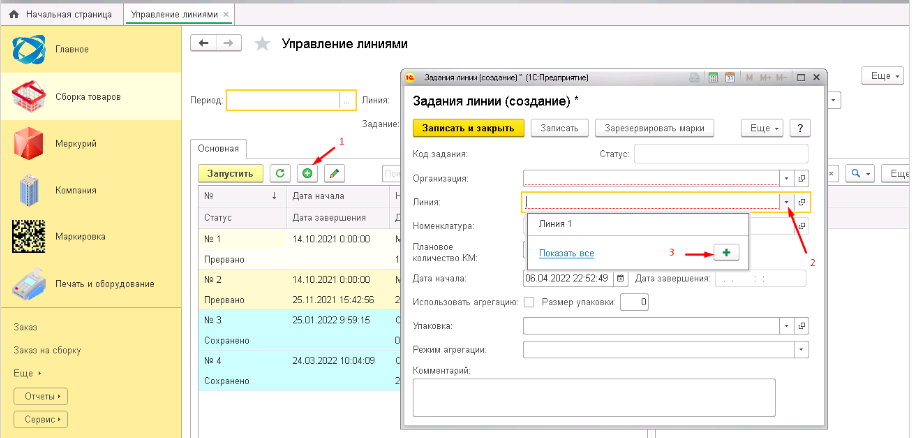Click the Запустить button
Screen dimensions: 912x438
click(x=230, y=173)
